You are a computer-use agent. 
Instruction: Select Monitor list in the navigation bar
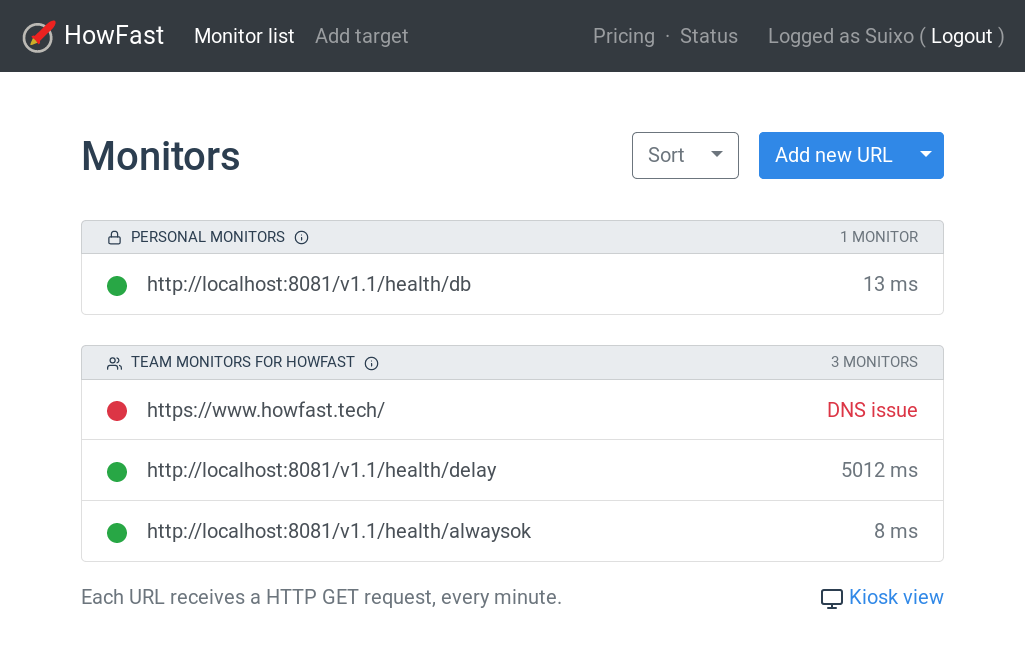tap(244, 36)
